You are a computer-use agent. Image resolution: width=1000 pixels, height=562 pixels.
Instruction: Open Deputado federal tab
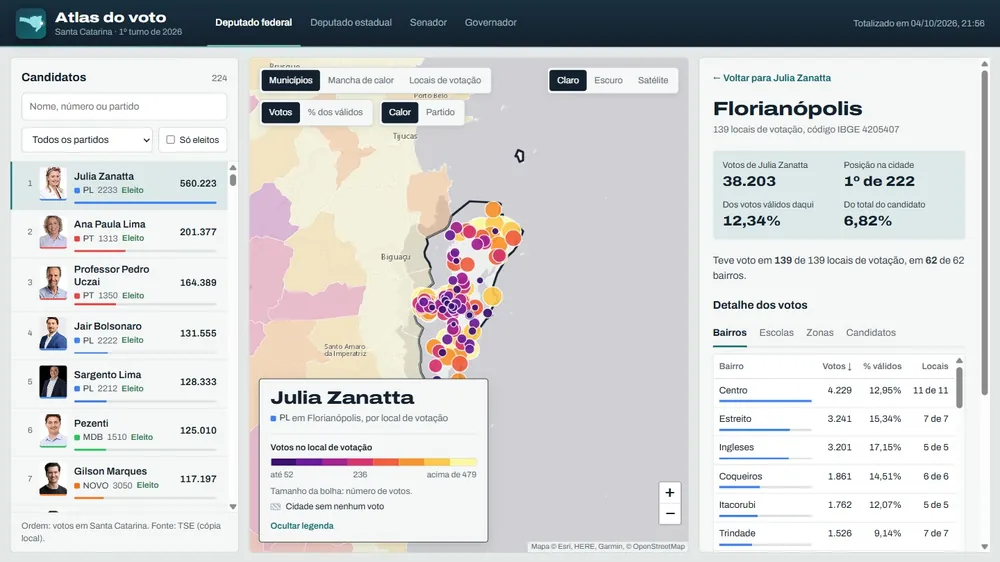(x=254, y=23)
